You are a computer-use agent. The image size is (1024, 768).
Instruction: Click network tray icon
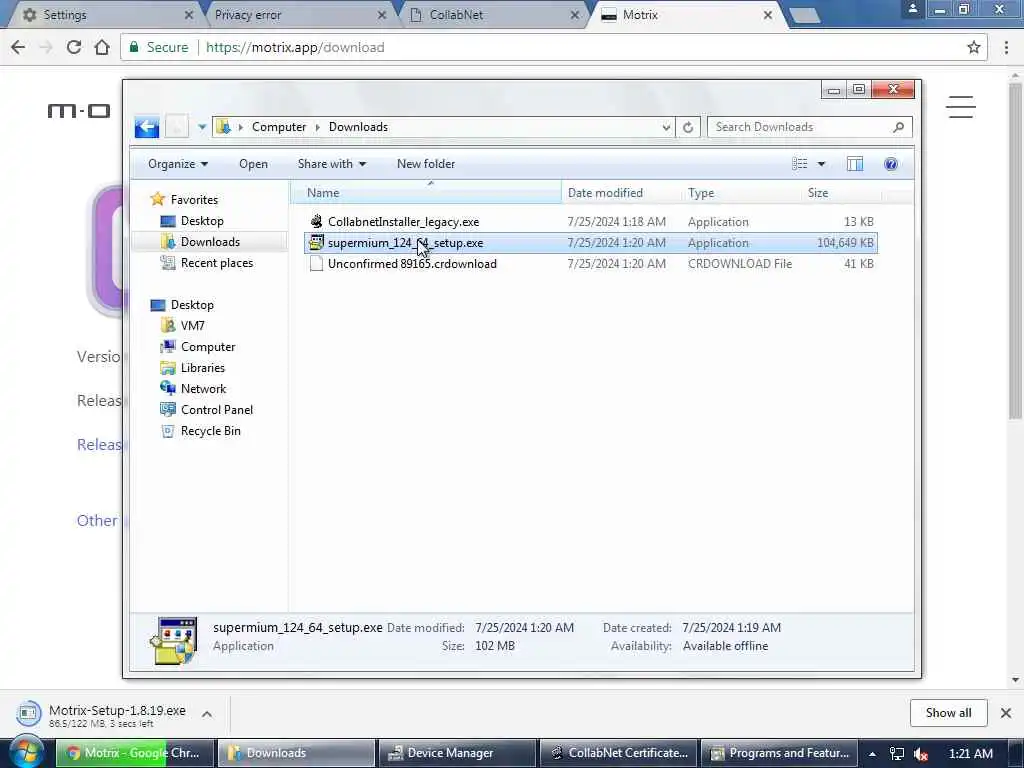897,754
